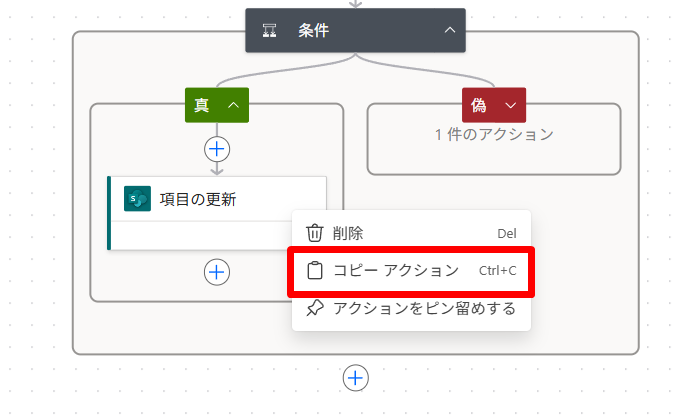Click the trash can icon beside 削除
Viewport: 689px width, 417px height.
point(315,233)
